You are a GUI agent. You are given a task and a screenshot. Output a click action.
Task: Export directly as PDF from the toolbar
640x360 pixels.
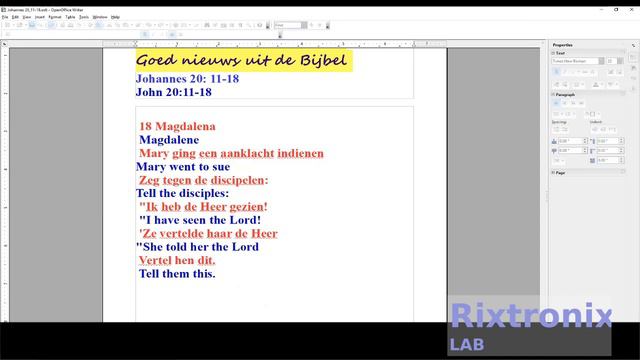point(62,25)
